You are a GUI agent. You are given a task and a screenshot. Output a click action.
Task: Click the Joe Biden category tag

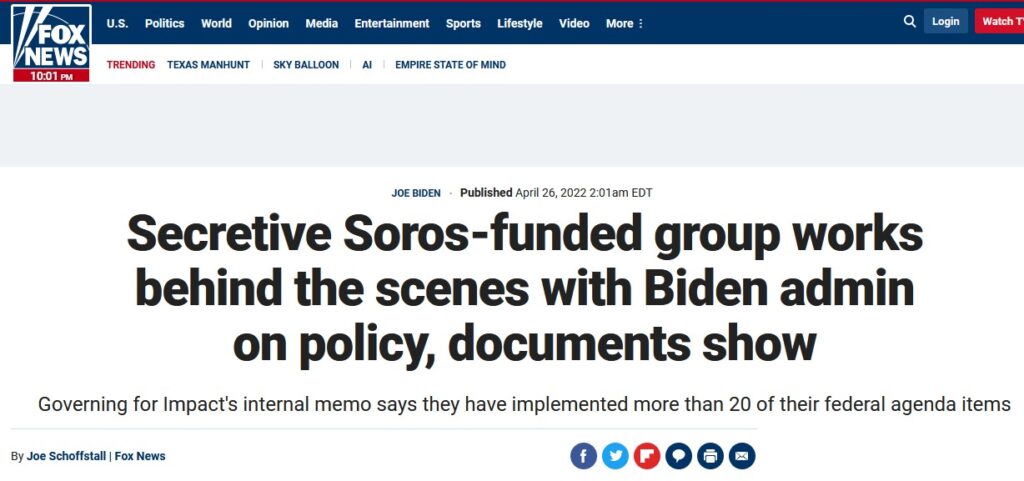(x=416, y=193)
